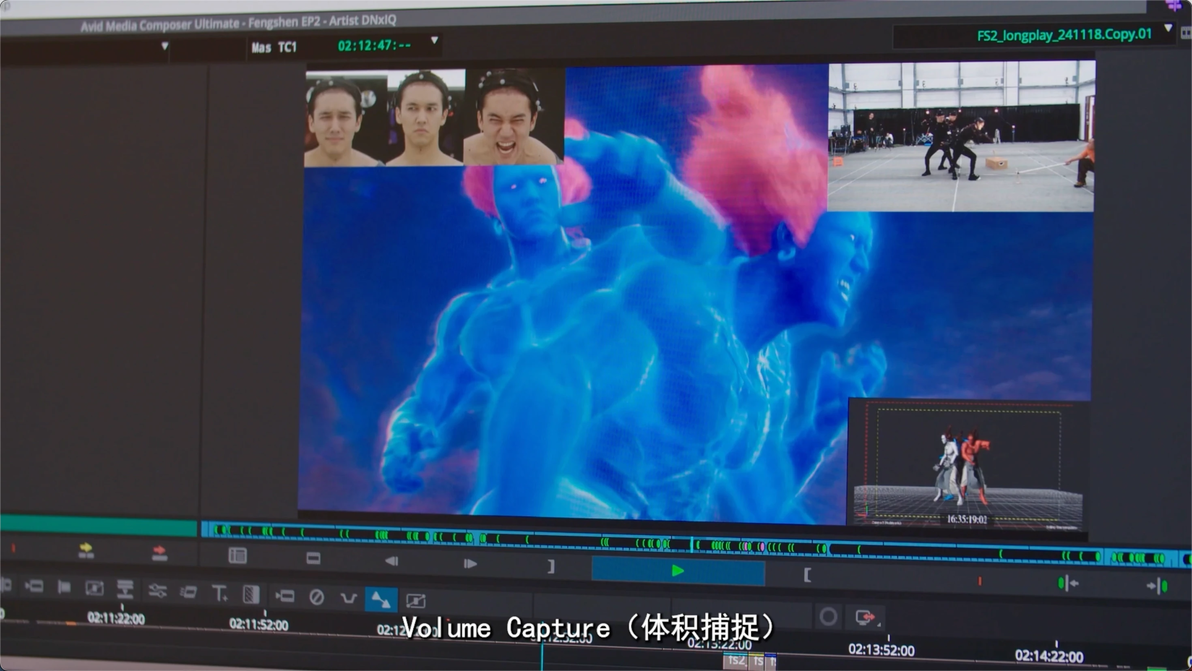This screenshot has height=671, width=1192.
Task: Click the Fade Effect dip-curve icon
Action: tap(349, 599)
